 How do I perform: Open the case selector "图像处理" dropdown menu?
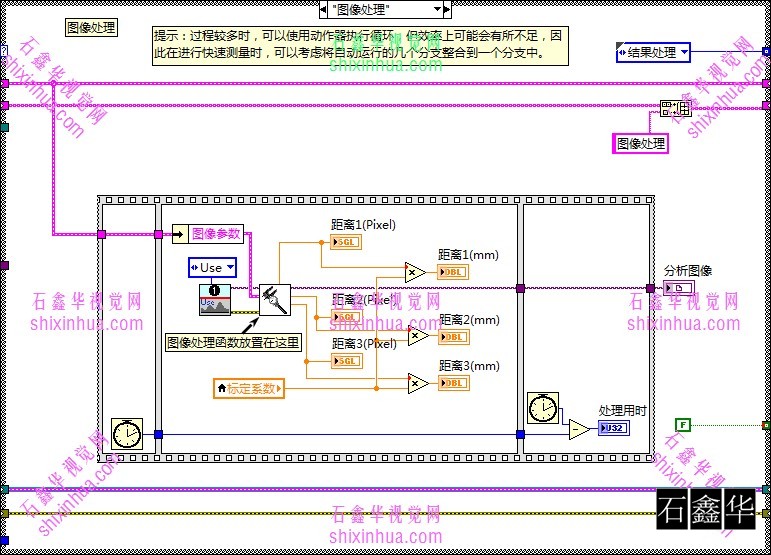pos(385,10)
